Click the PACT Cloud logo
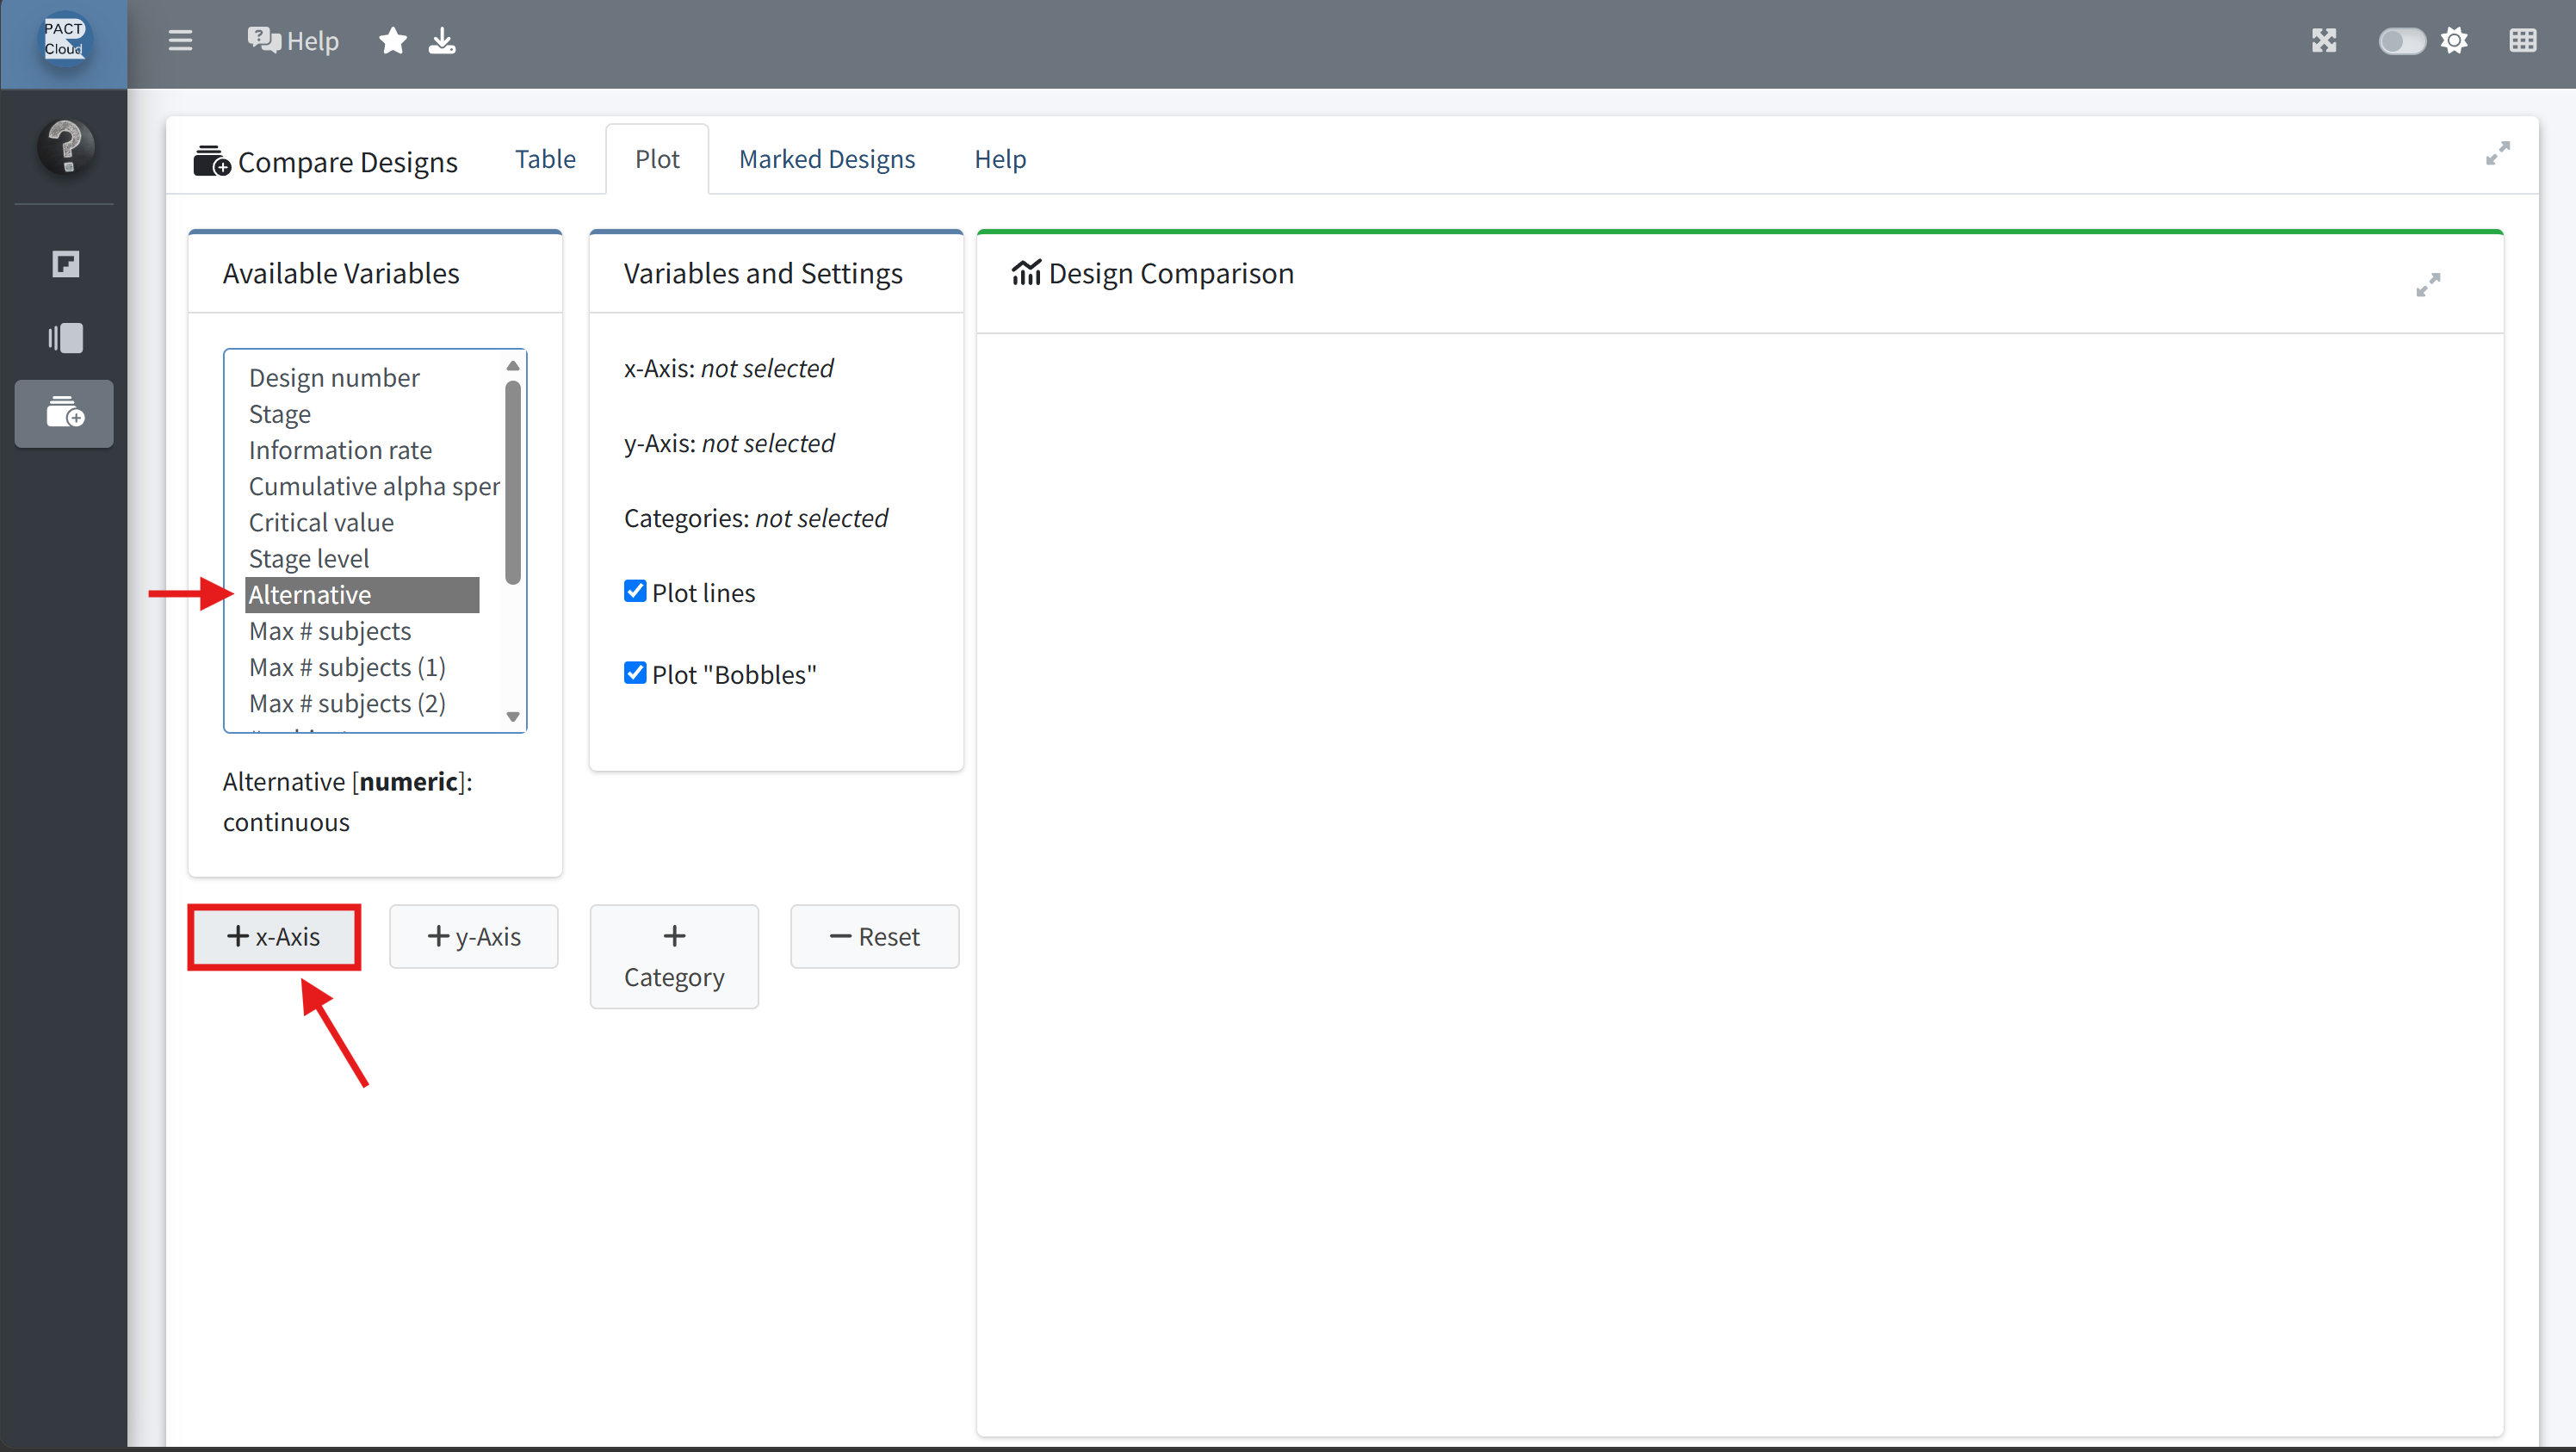This screenshot has height=1452, width=2576. (64, 40)
